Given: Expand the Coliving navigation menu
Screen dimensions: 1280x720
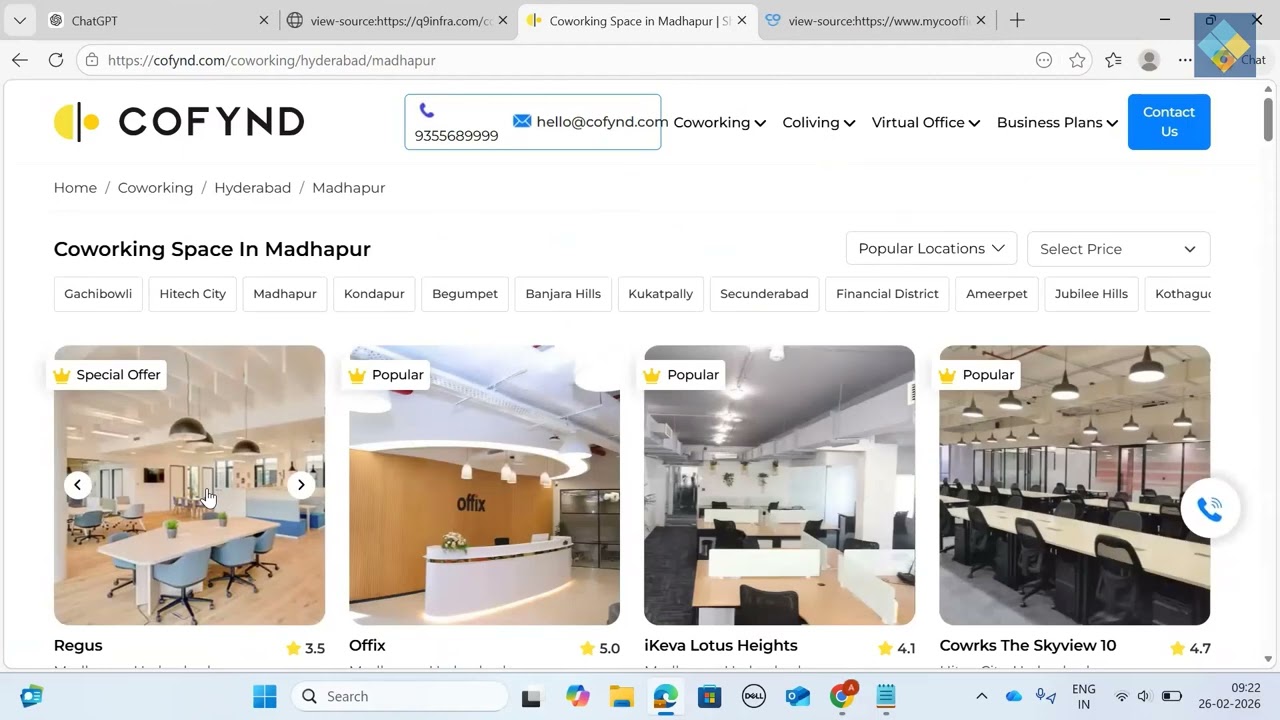Looking at the screenshot, I should pos(819,122).
